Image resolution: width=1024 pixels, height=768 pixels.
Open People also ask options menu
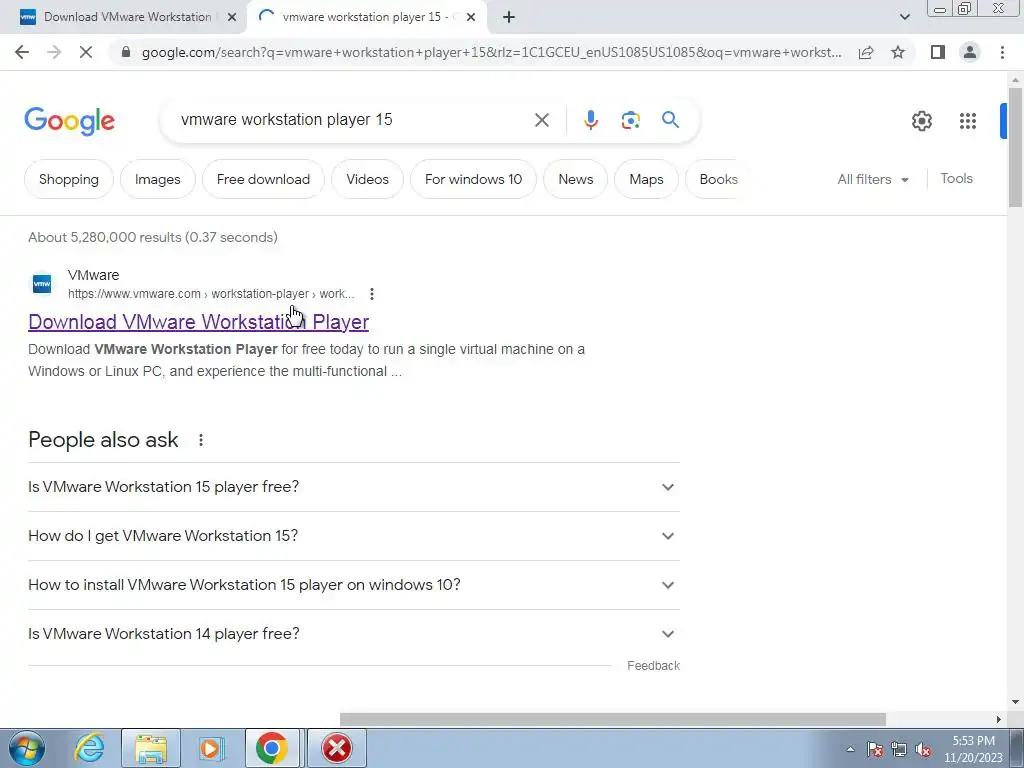click(200, 440)
